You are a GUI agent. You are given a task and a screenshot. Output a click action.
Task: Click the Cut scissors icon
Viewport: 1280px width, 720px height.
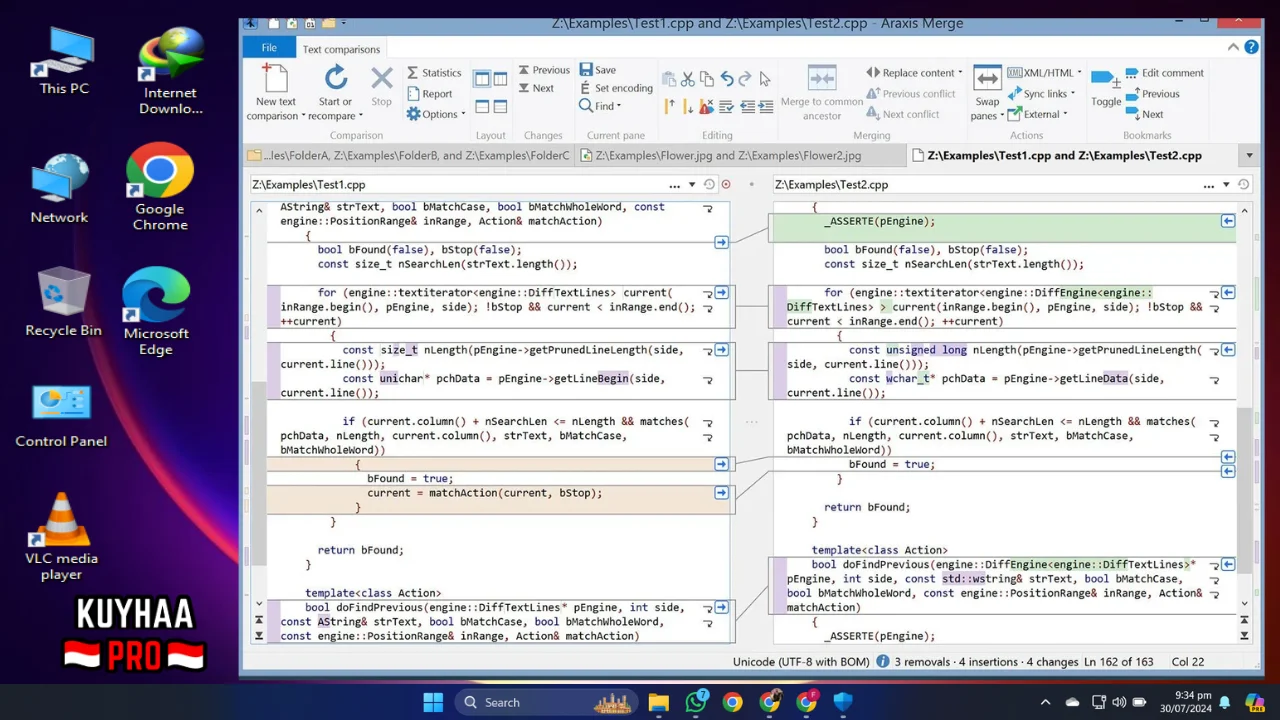[x=687, y=79]
